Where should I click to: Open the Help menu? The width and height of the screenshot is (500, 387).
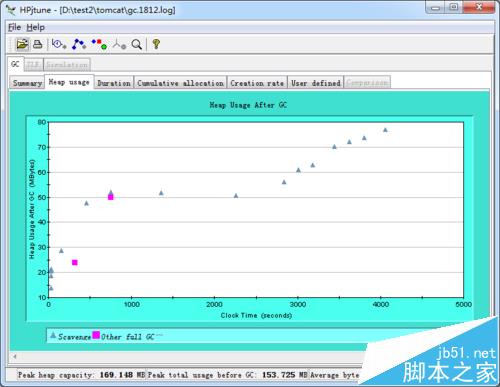click(x=36, y=27)
